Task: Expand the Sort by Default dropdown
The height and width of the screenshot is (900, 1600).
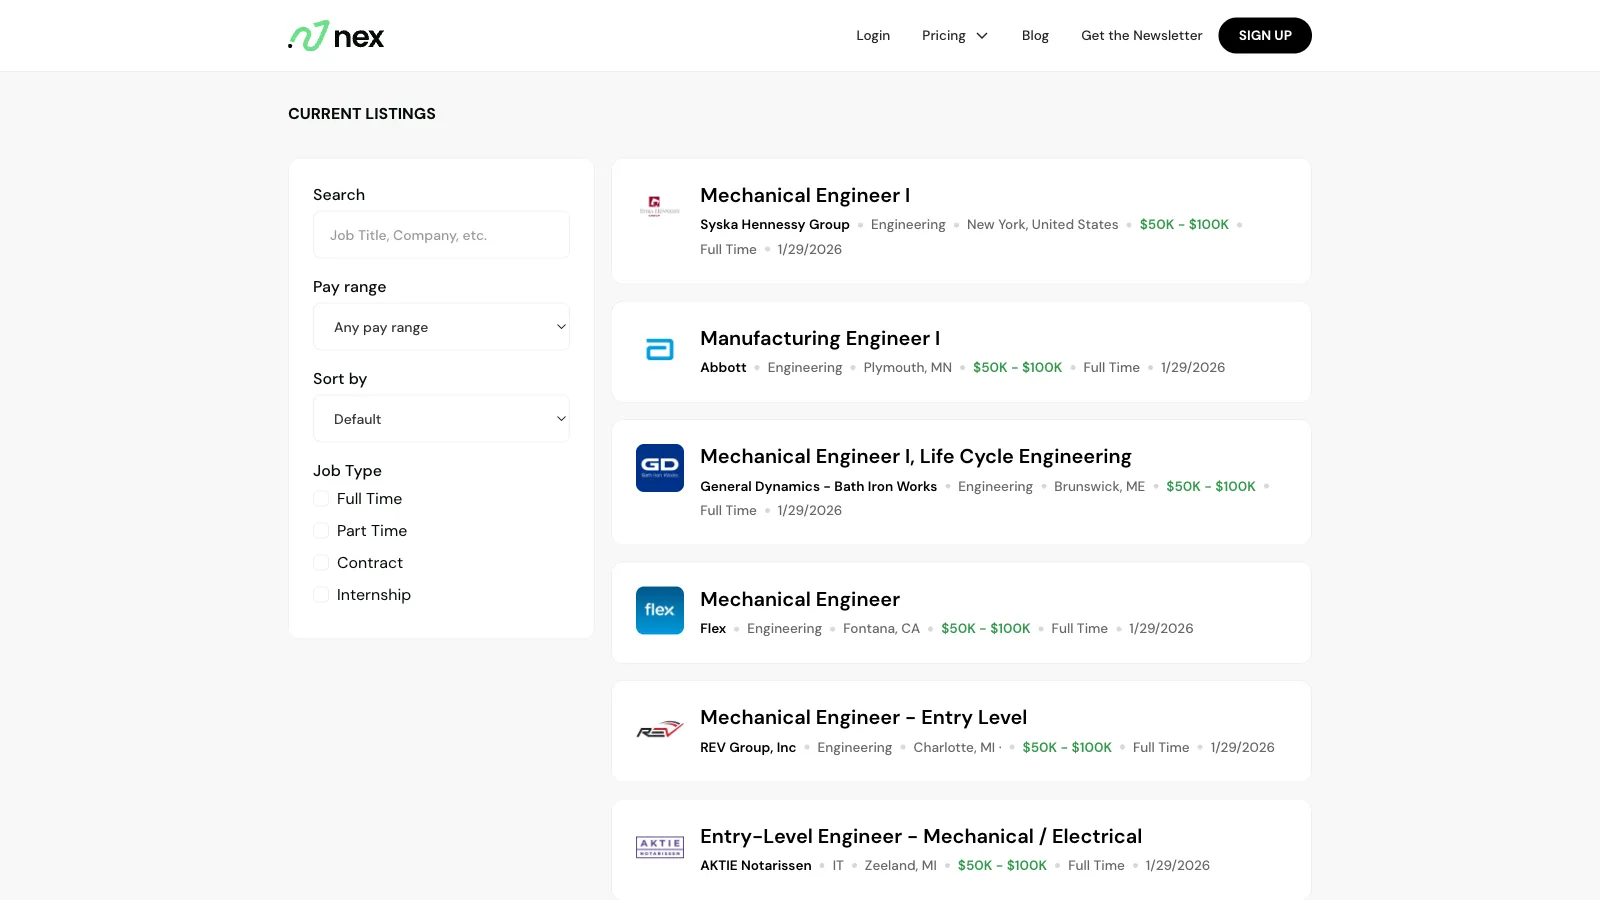Action: point(441,419)
